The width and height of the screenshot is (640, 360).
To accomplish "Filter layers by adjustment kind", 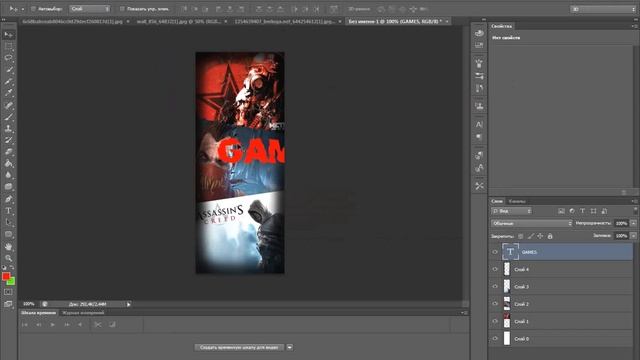I will [x=572, y=211].
